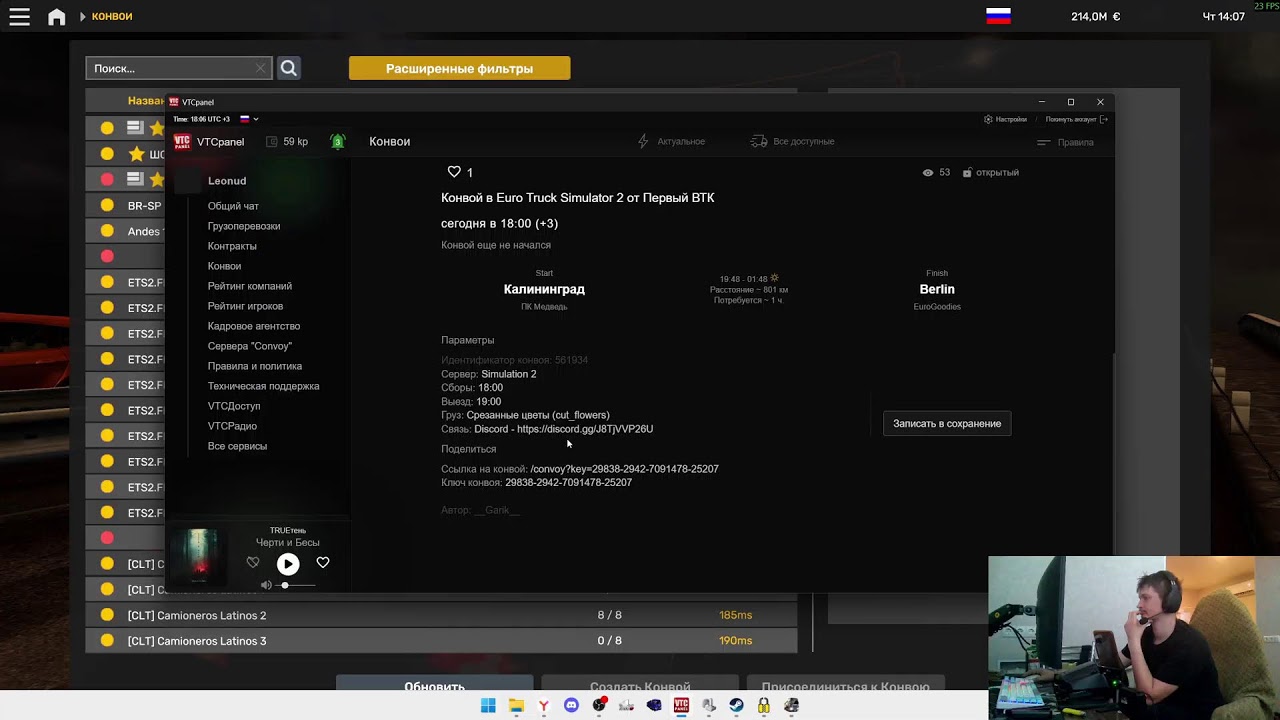
Task: Open Общий чат in sidebar
Action: (x=233, y=206)
